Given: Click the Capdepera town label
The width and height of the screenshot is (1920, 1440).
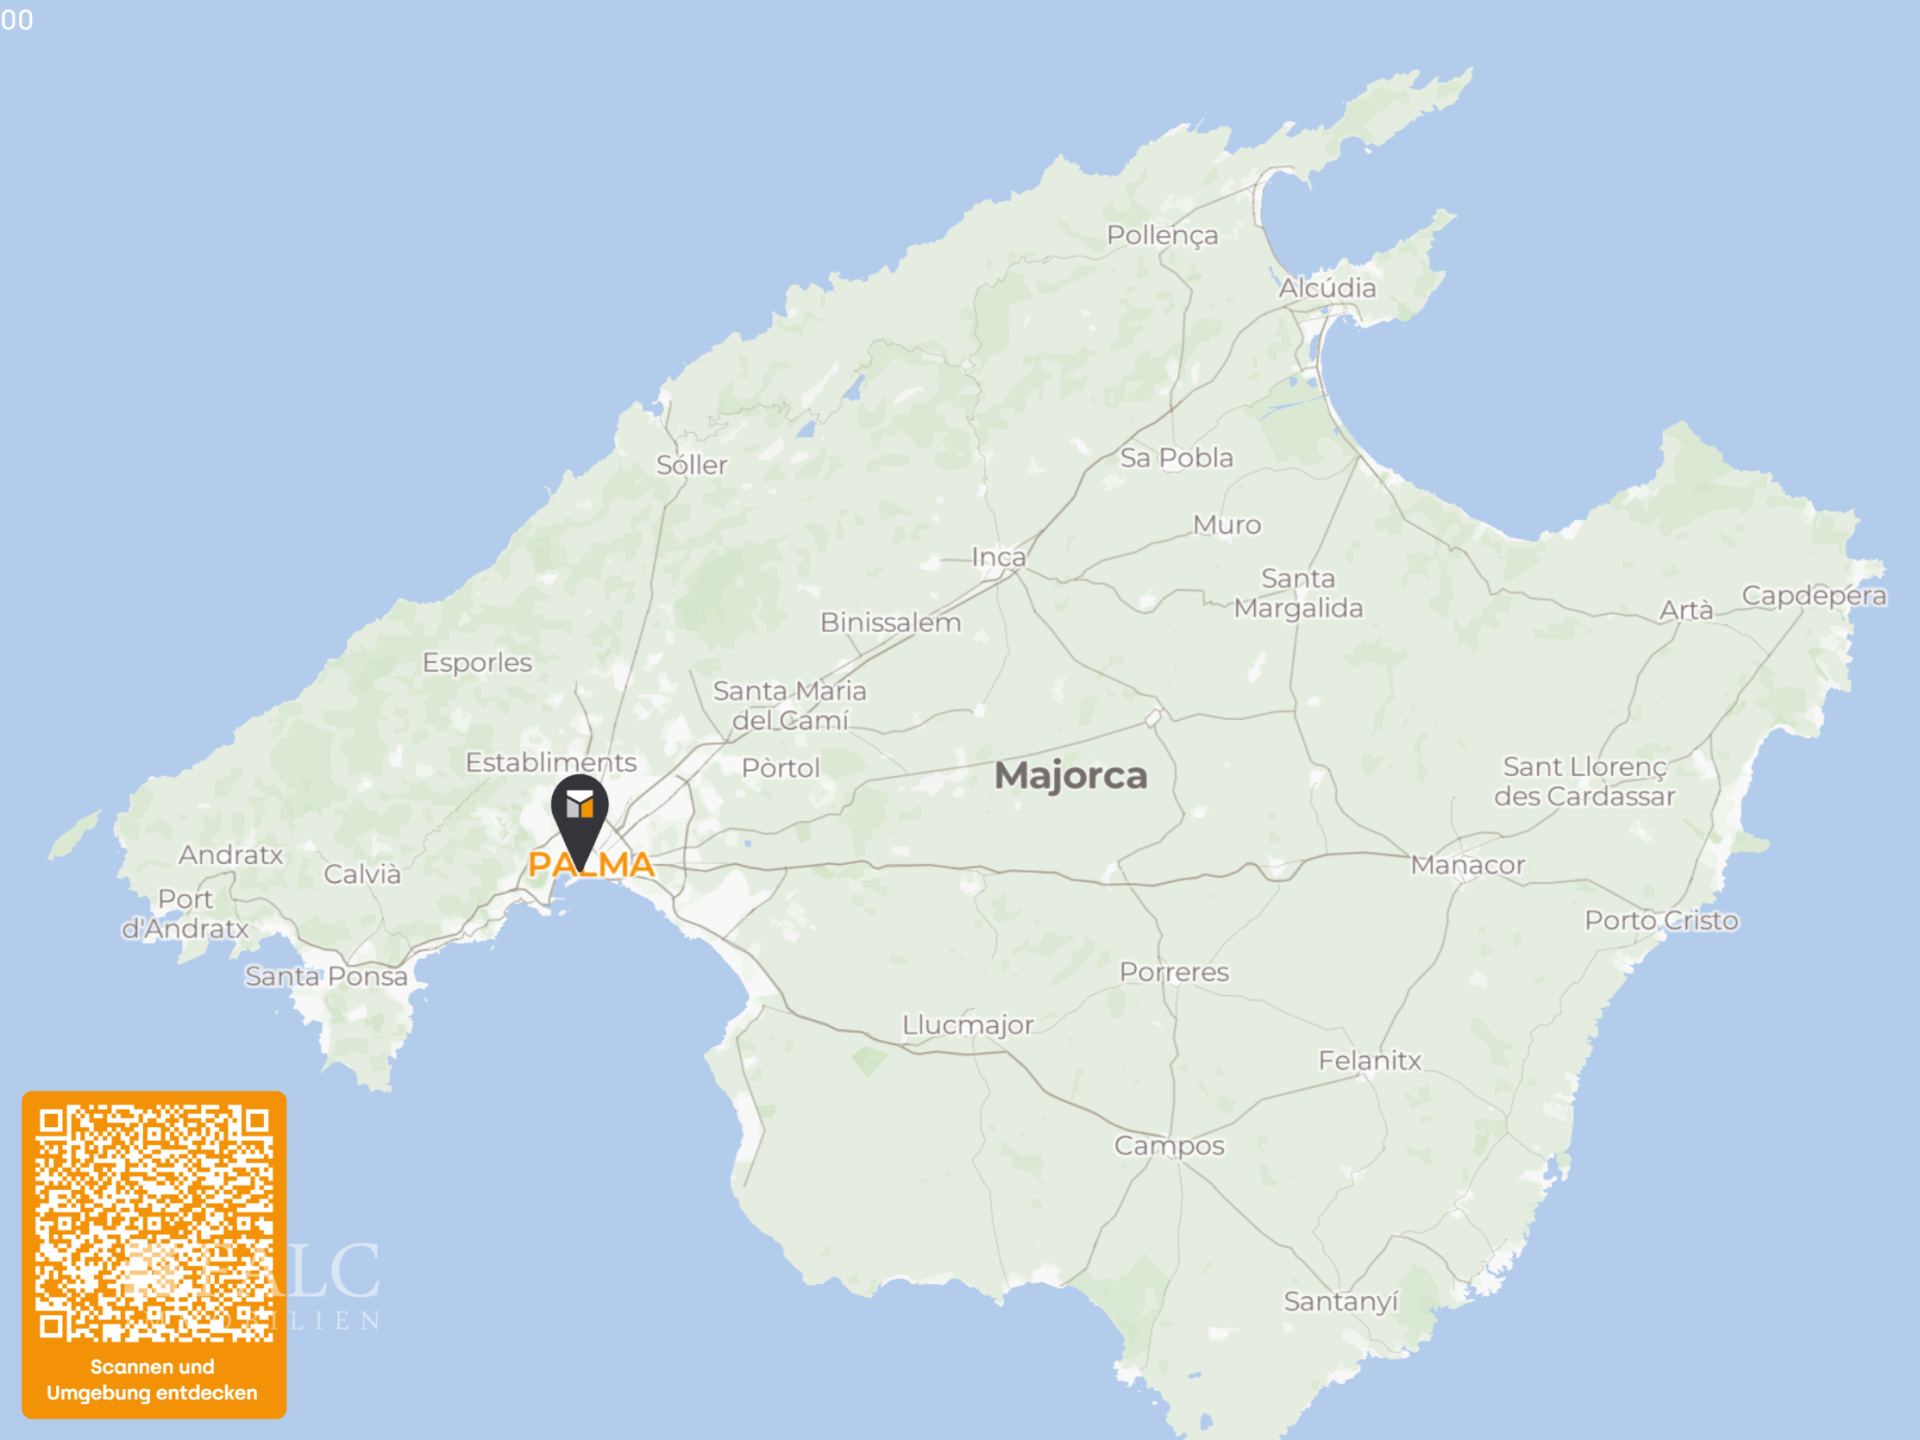Looking at the screenshot, I should tap(1813, 596).
